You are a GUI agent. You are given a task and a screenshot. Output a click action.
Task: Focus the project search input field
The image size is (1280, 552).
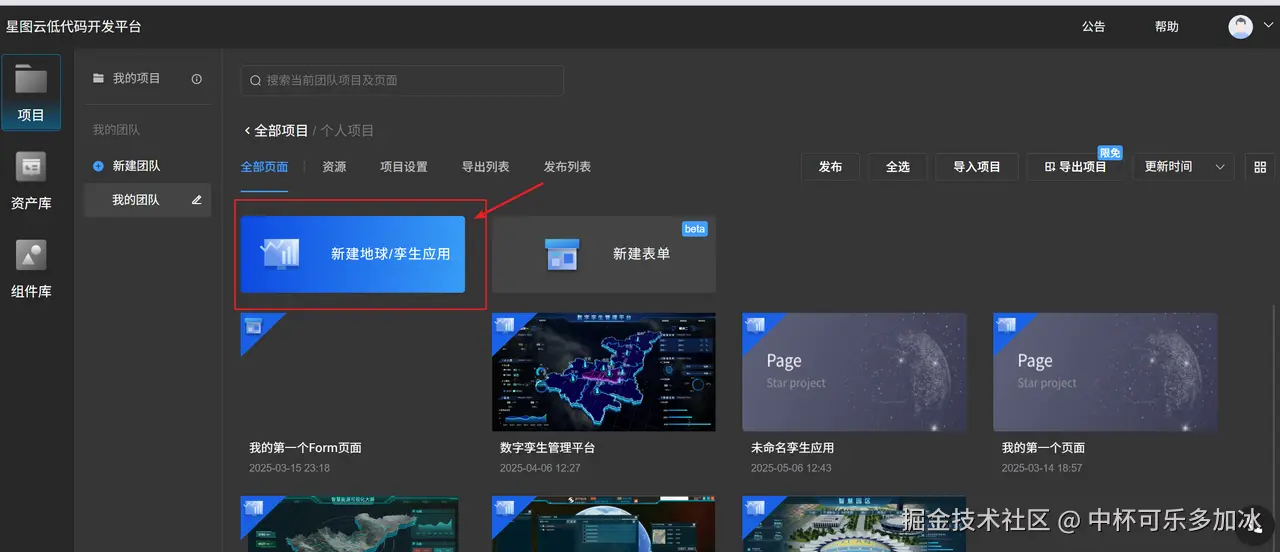(x=402, y=80)
